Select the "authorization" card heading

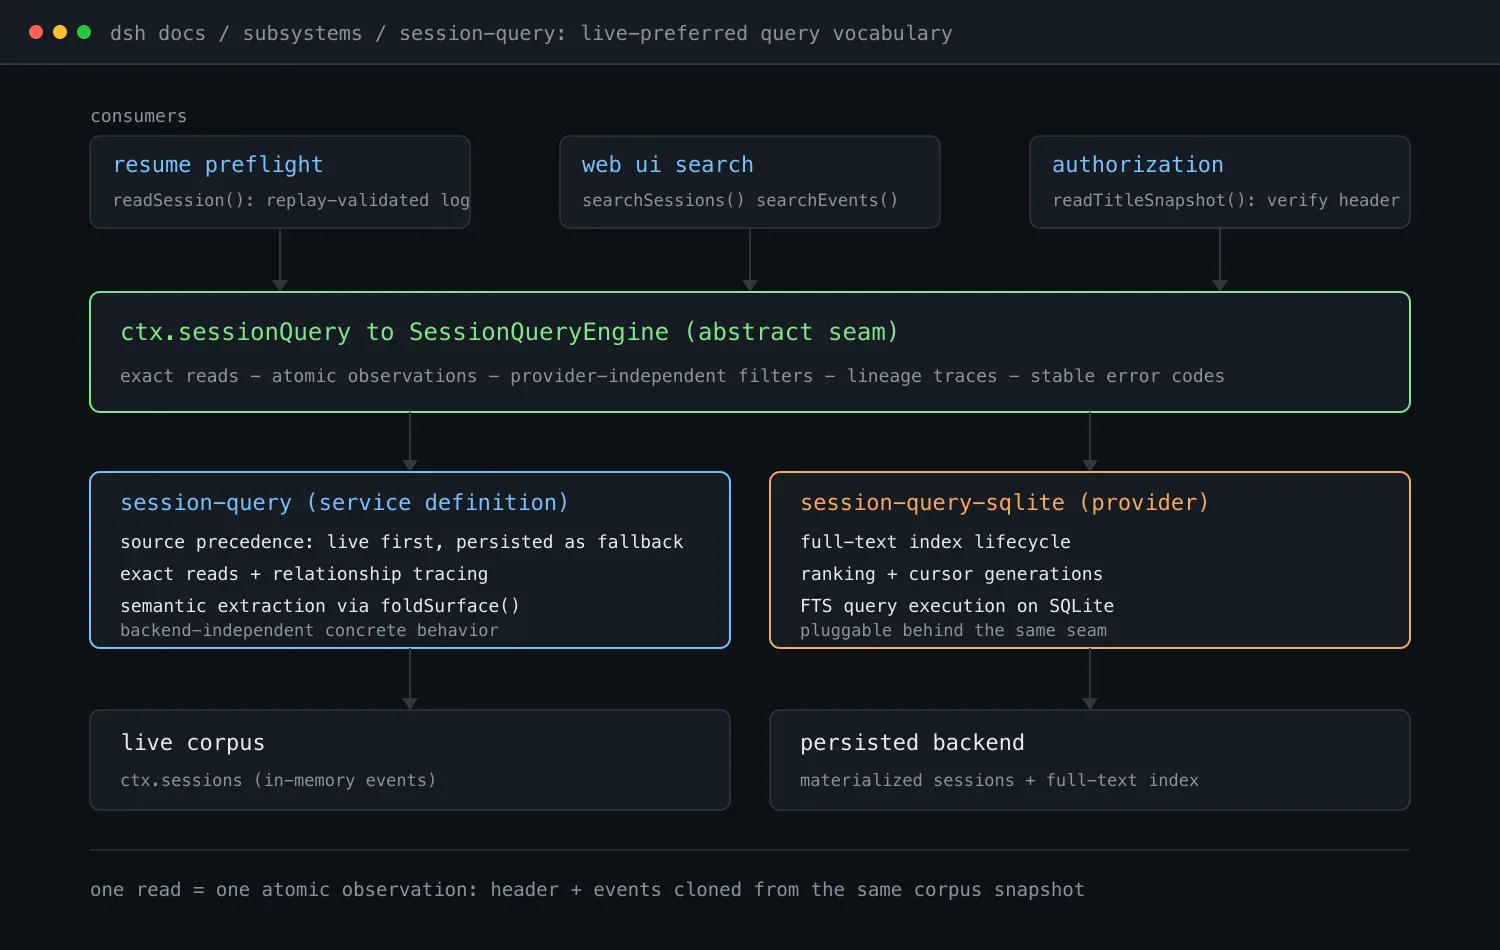(x=1138, y=165)
